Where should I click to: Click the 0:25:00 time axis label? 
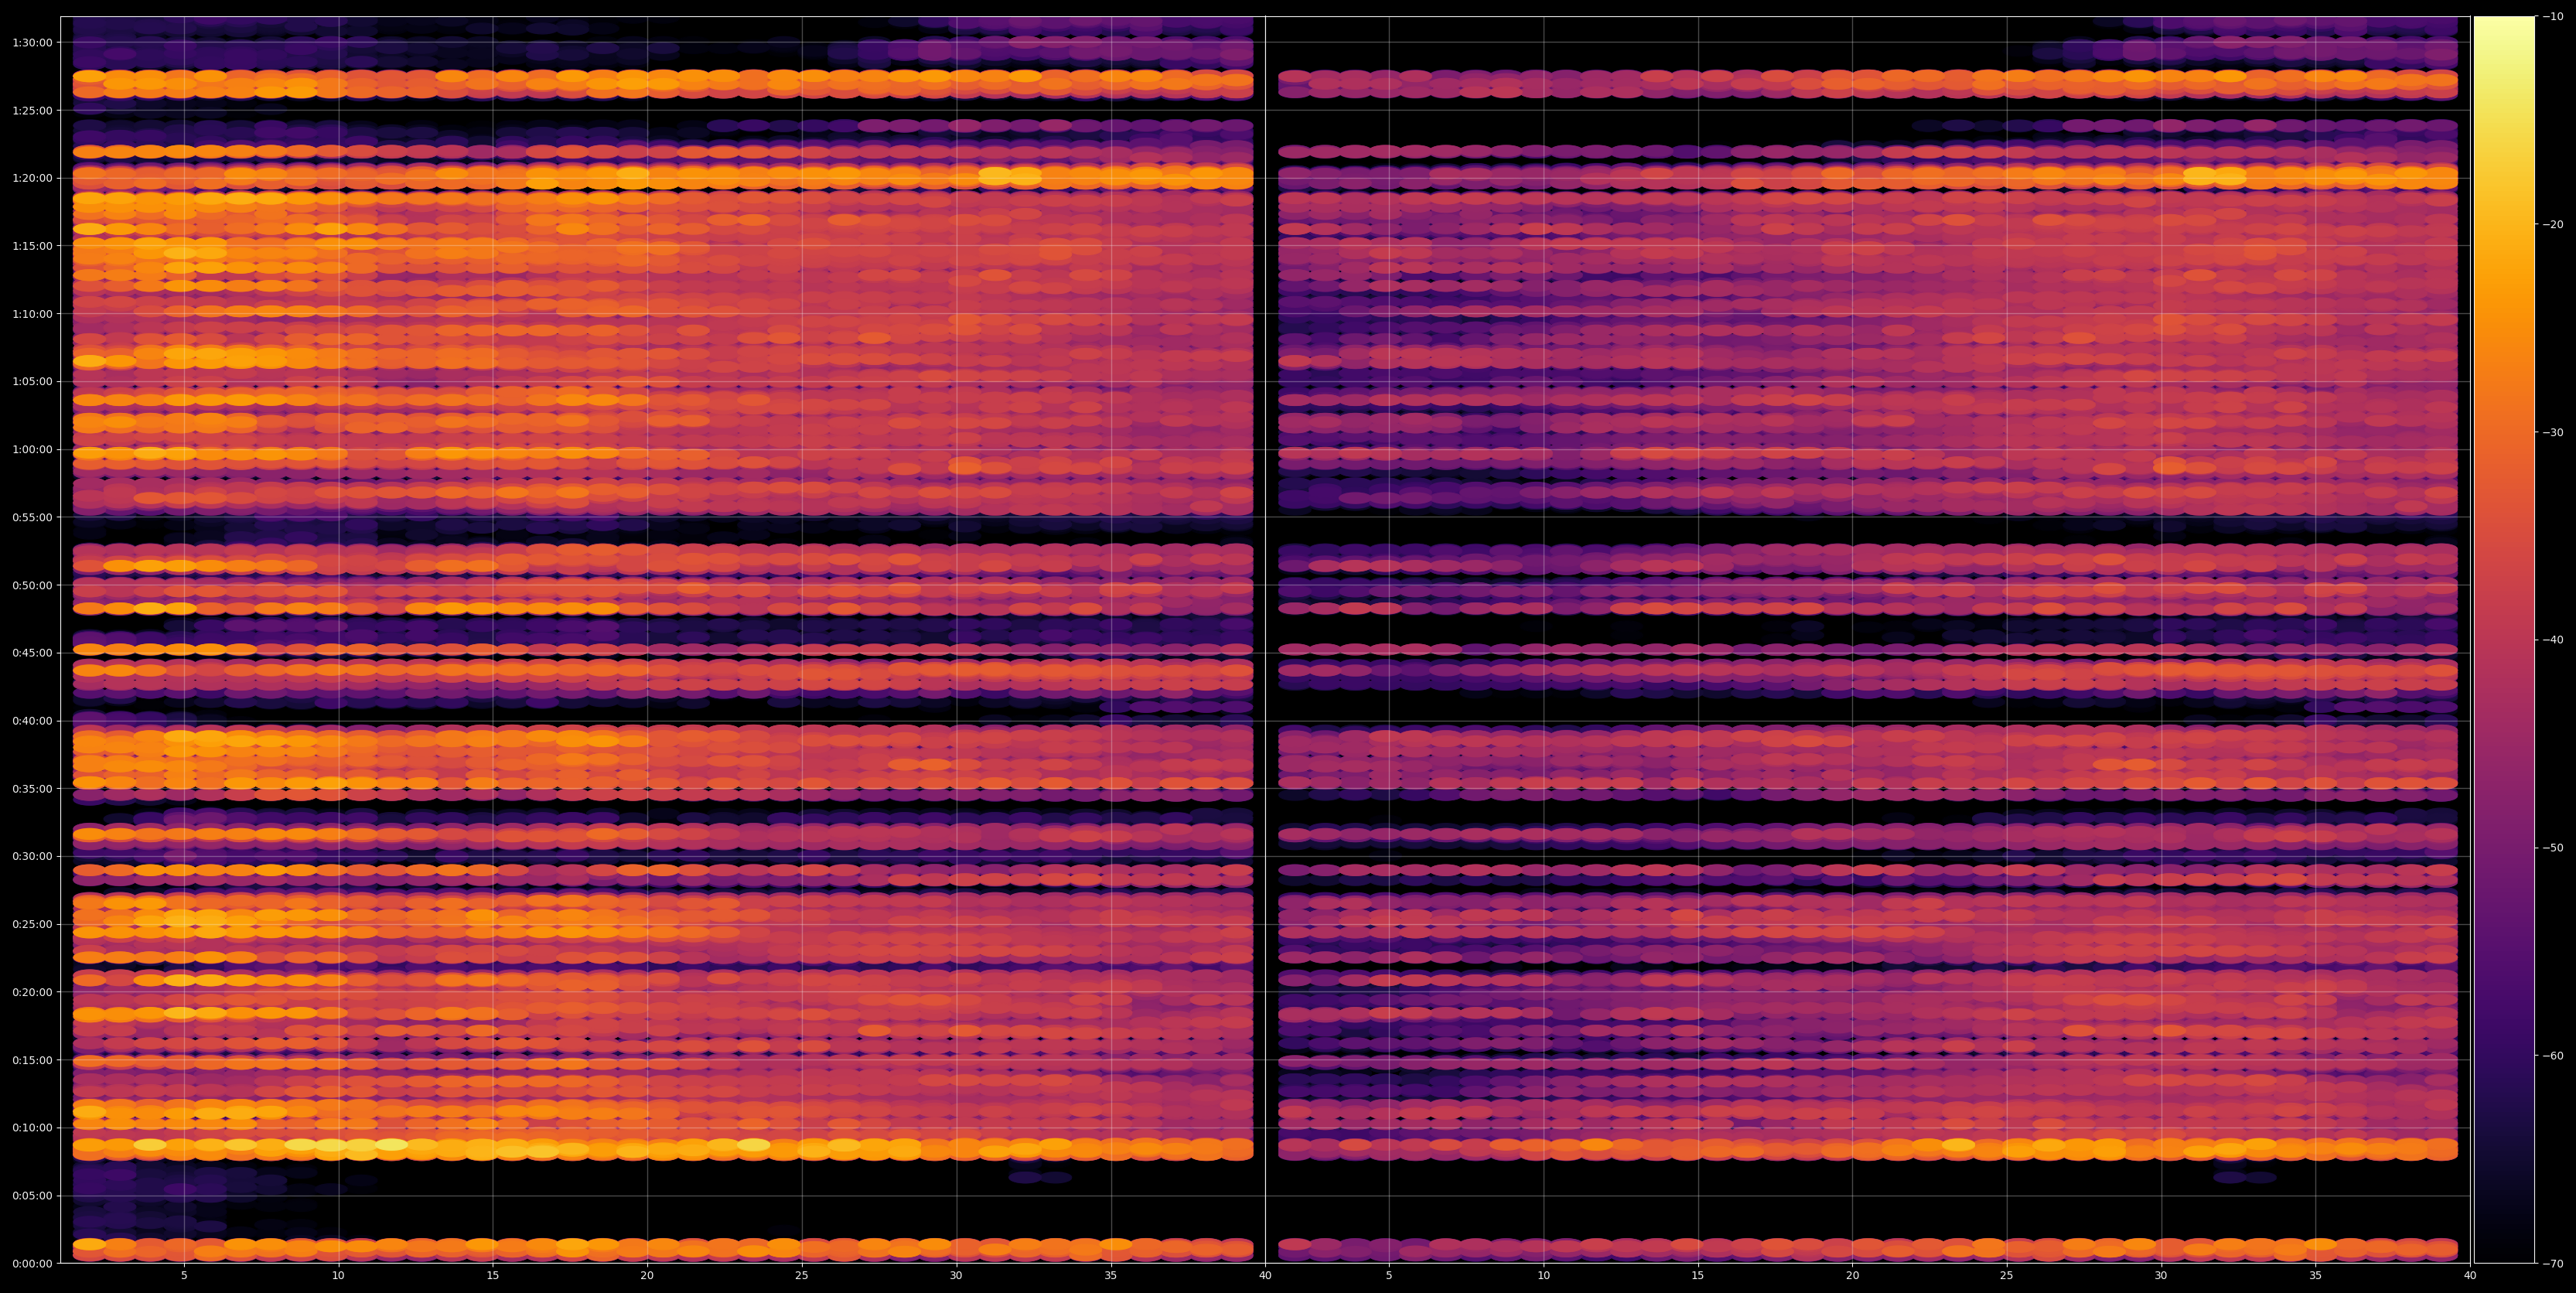pyautogui.click(x=33, y=924)
